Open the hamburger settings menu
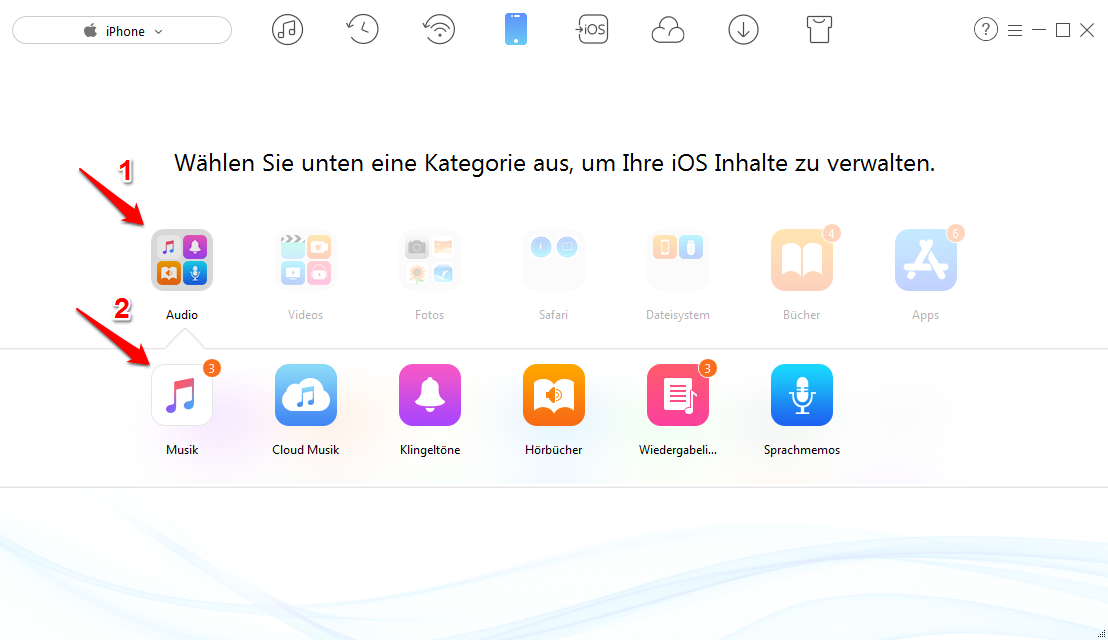This screenshot has width=1108, height=640. click(1015, 29)
